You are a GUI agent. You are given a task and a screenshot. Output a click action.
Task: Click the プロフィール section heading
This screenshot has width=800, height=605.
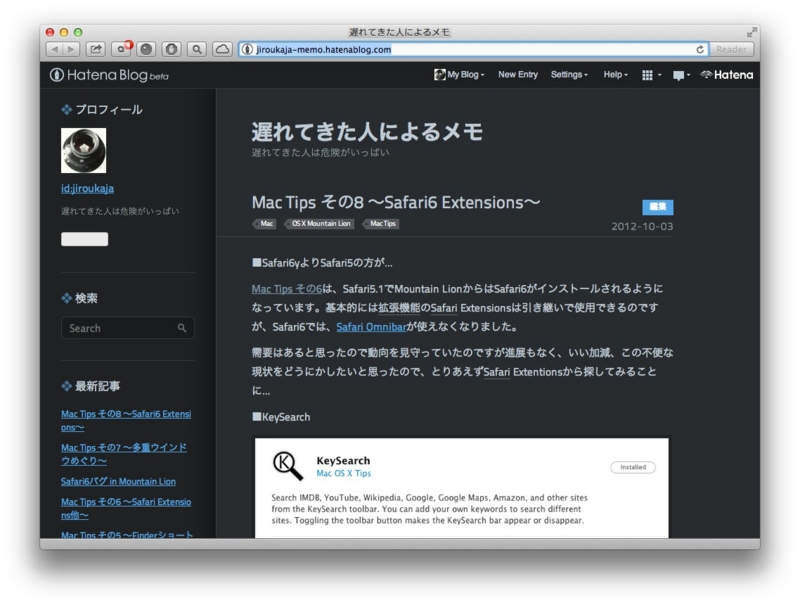[102, 110]
